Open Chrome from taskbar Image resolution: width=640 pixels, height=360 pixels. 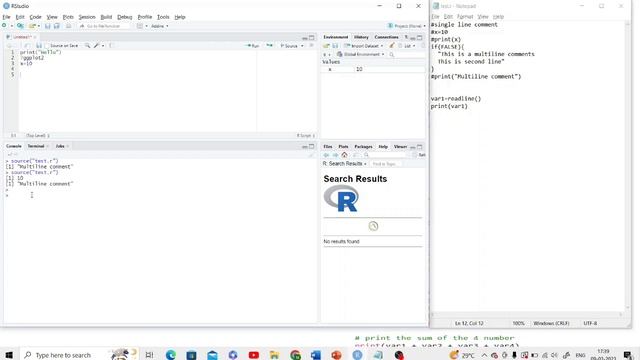296,355
